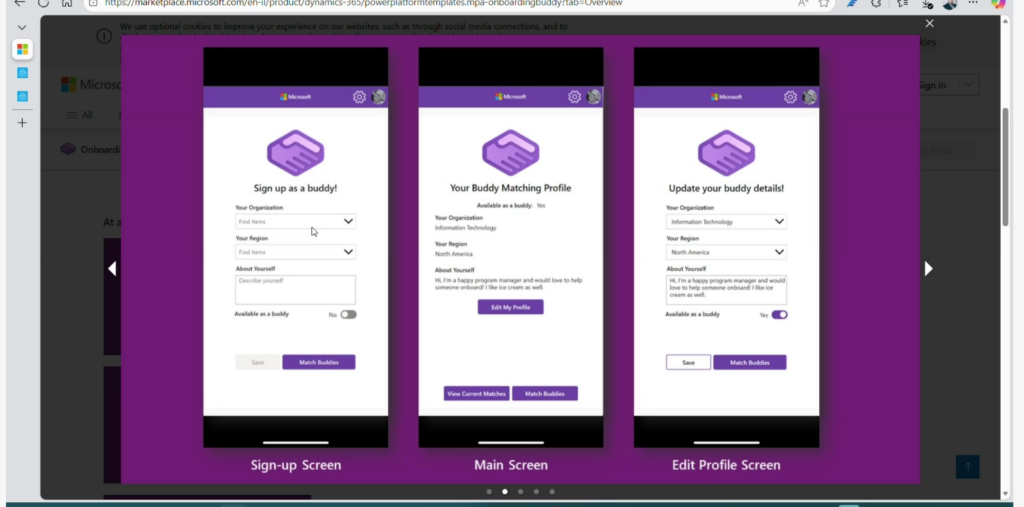
Task: Close the image gallery lightbox
Action: 929,24
